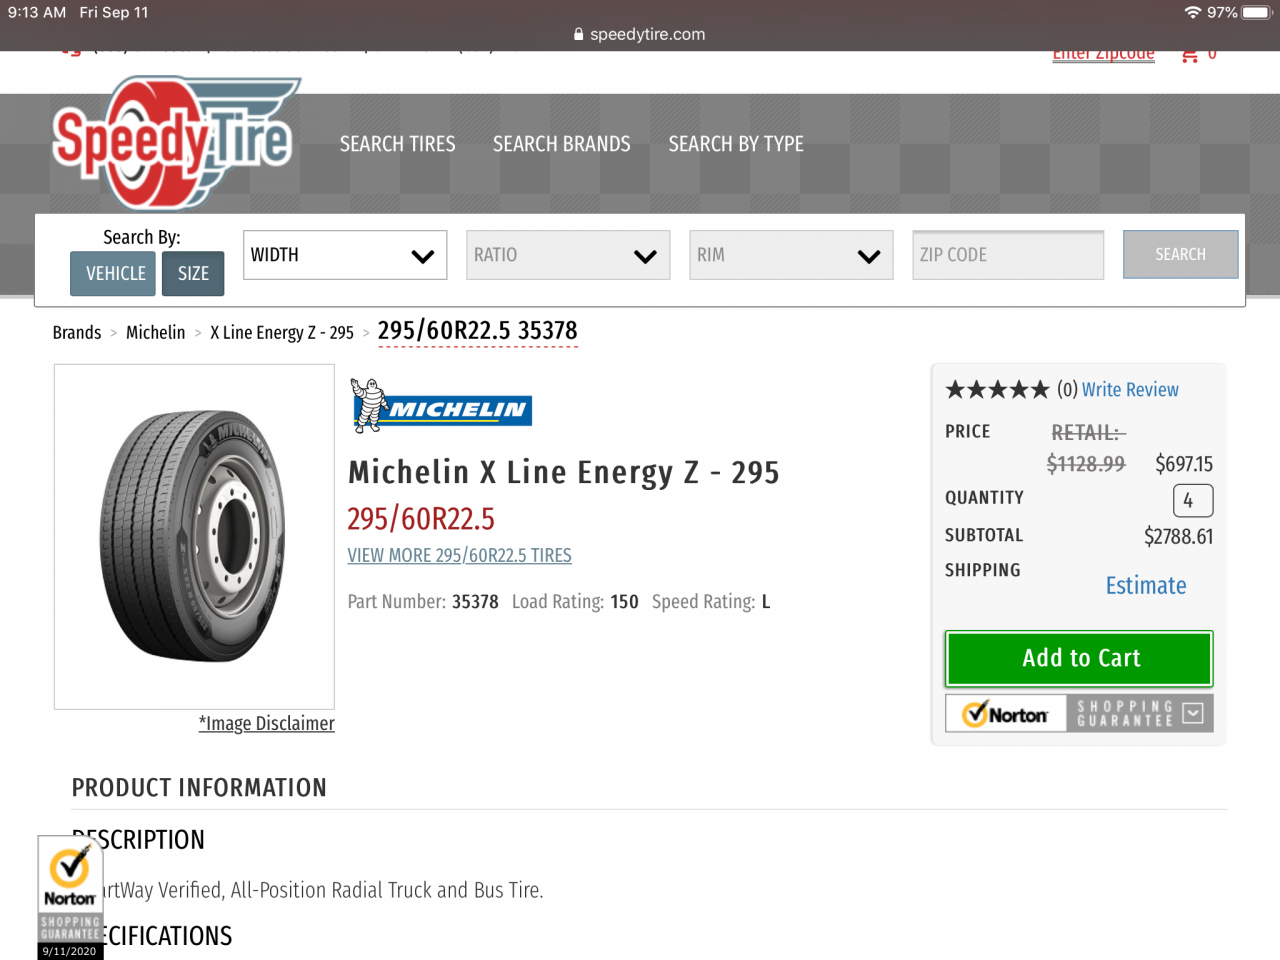
Task: Open the shopping cart icon
Action: tap(1189, 55)
